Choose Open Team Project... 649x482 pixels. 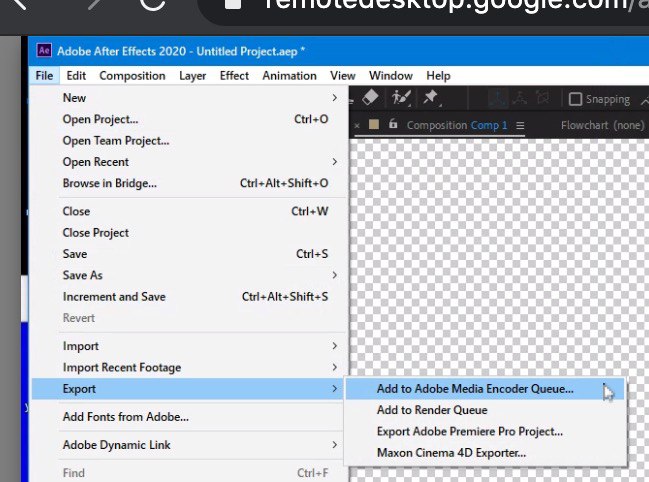tap(188, 141)
